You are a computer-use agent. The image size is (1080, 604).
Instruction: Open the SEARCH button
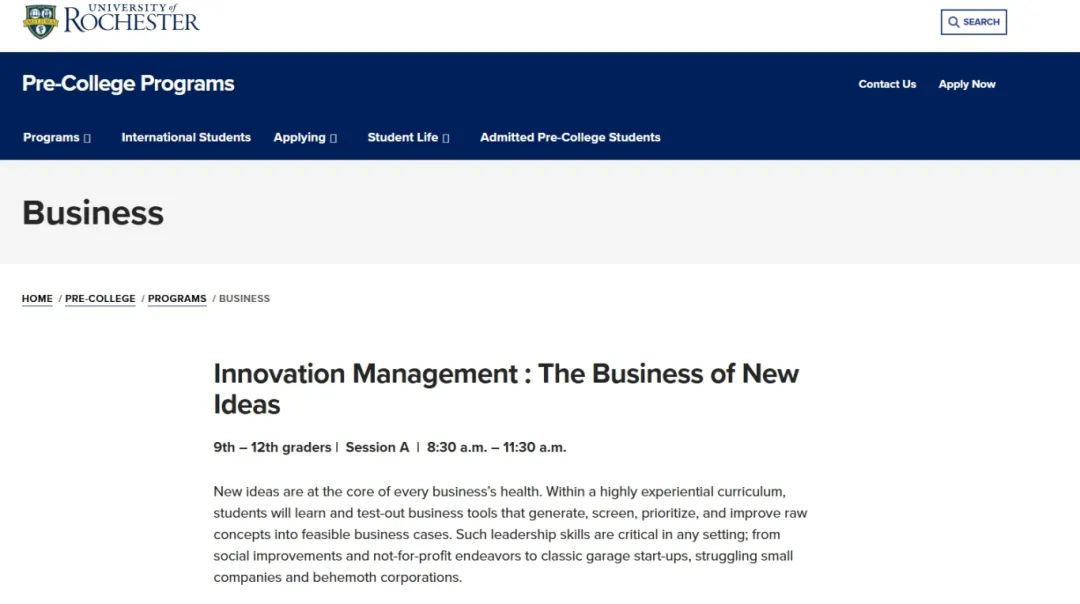[x=973, y=22]
